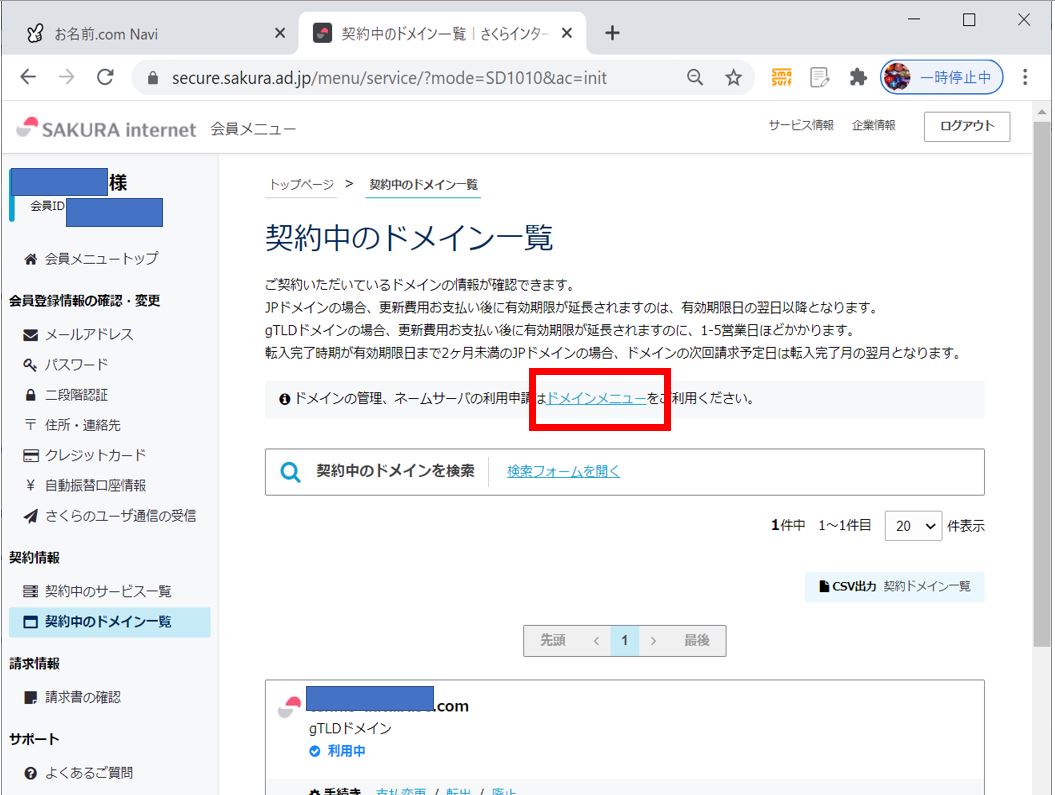Open メールアドレス settings in sidebar

(89, 334)
